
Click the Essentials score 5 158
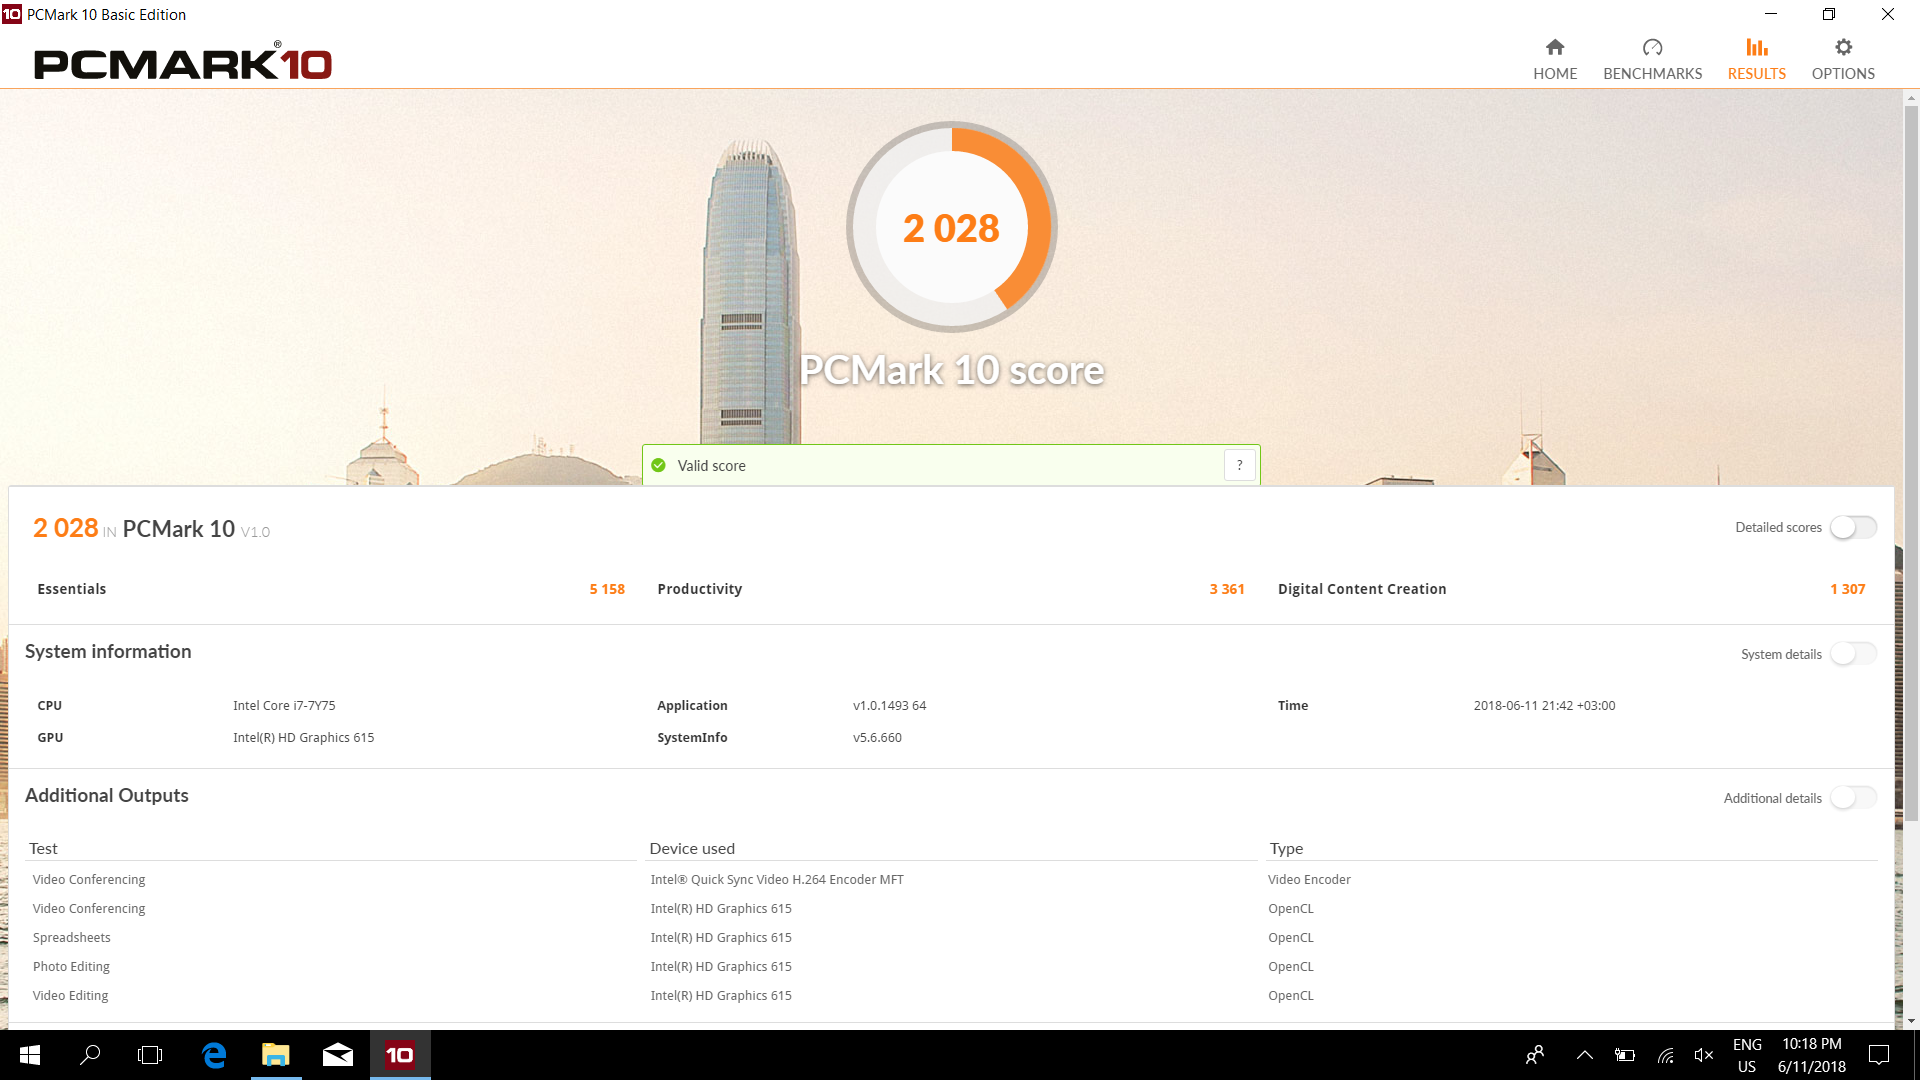pos(607,589)
